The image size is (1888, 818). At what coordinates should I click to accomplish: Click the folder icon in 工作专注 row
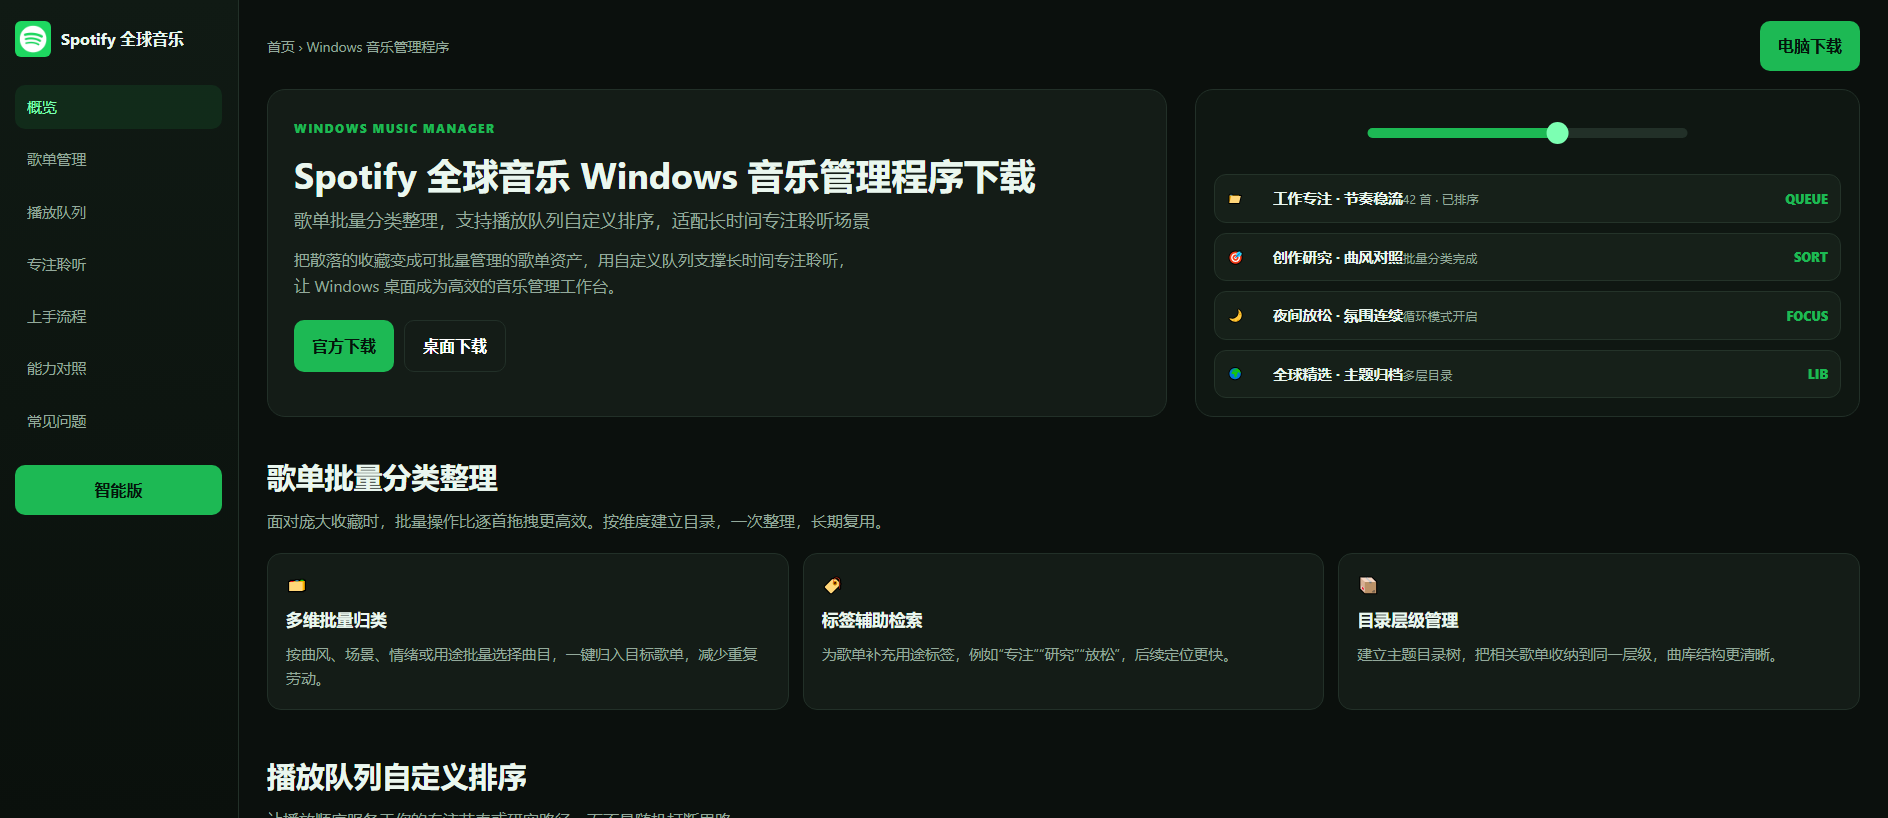coord(1235,199)
